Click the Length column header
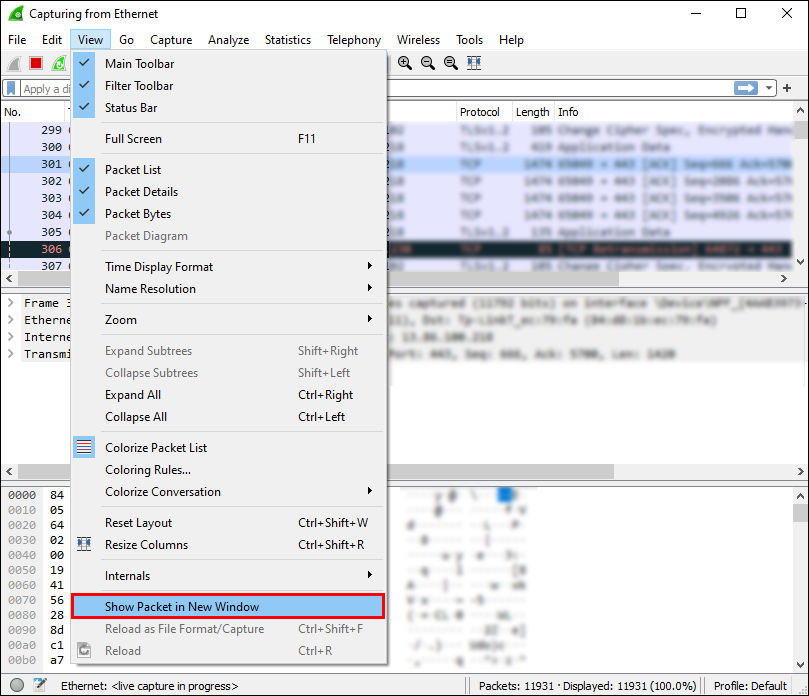This screenshot has width=809, height=696. coord(533,112)
